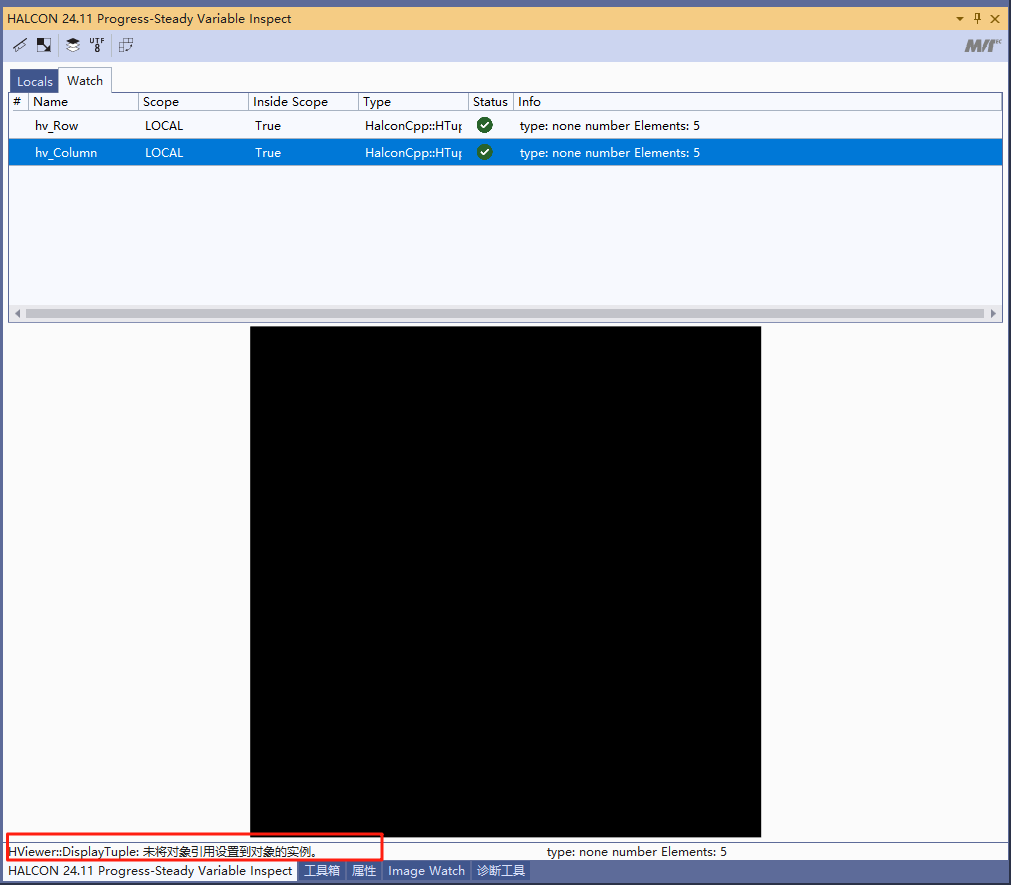Viewport: 1011px width, 885px height.
Task: Click the HalconCpp type cell for hv_Column
Action: click(413, 153)
